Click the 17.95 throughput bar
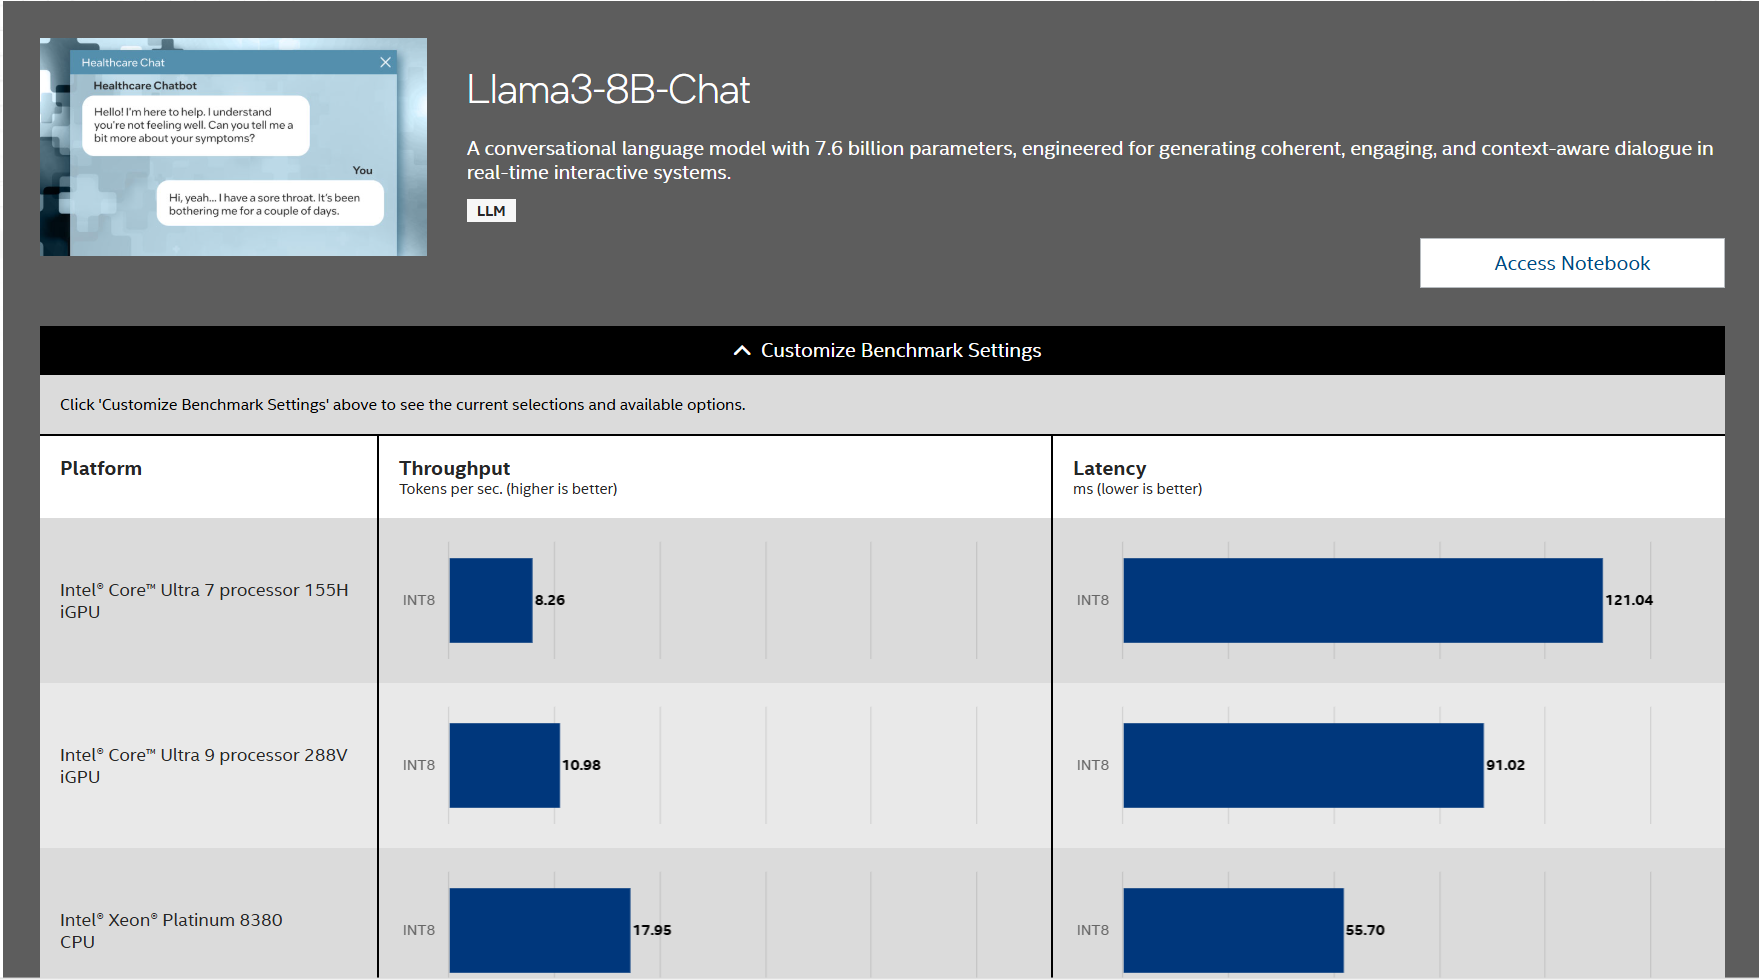This screenshot has width=1759, height=980. coord(540,930)
